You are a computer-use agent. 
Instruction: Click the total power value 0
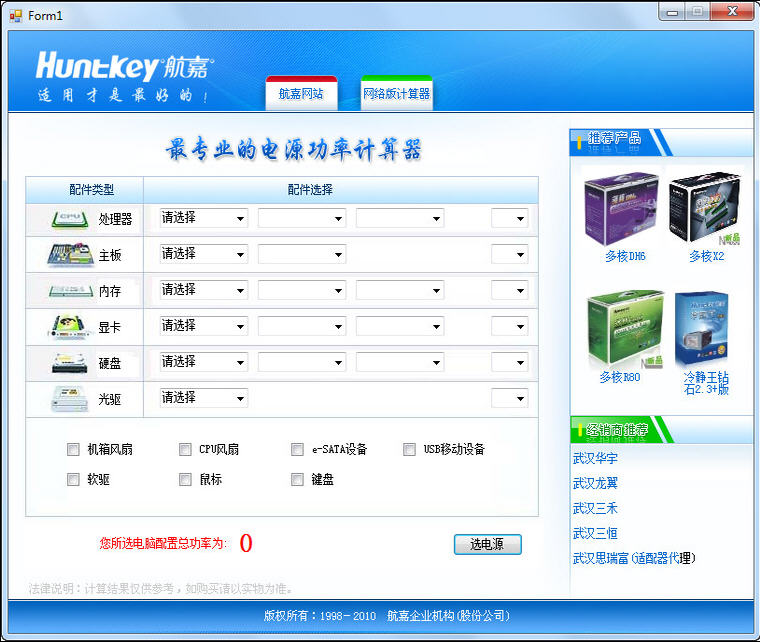click(246, 543)
